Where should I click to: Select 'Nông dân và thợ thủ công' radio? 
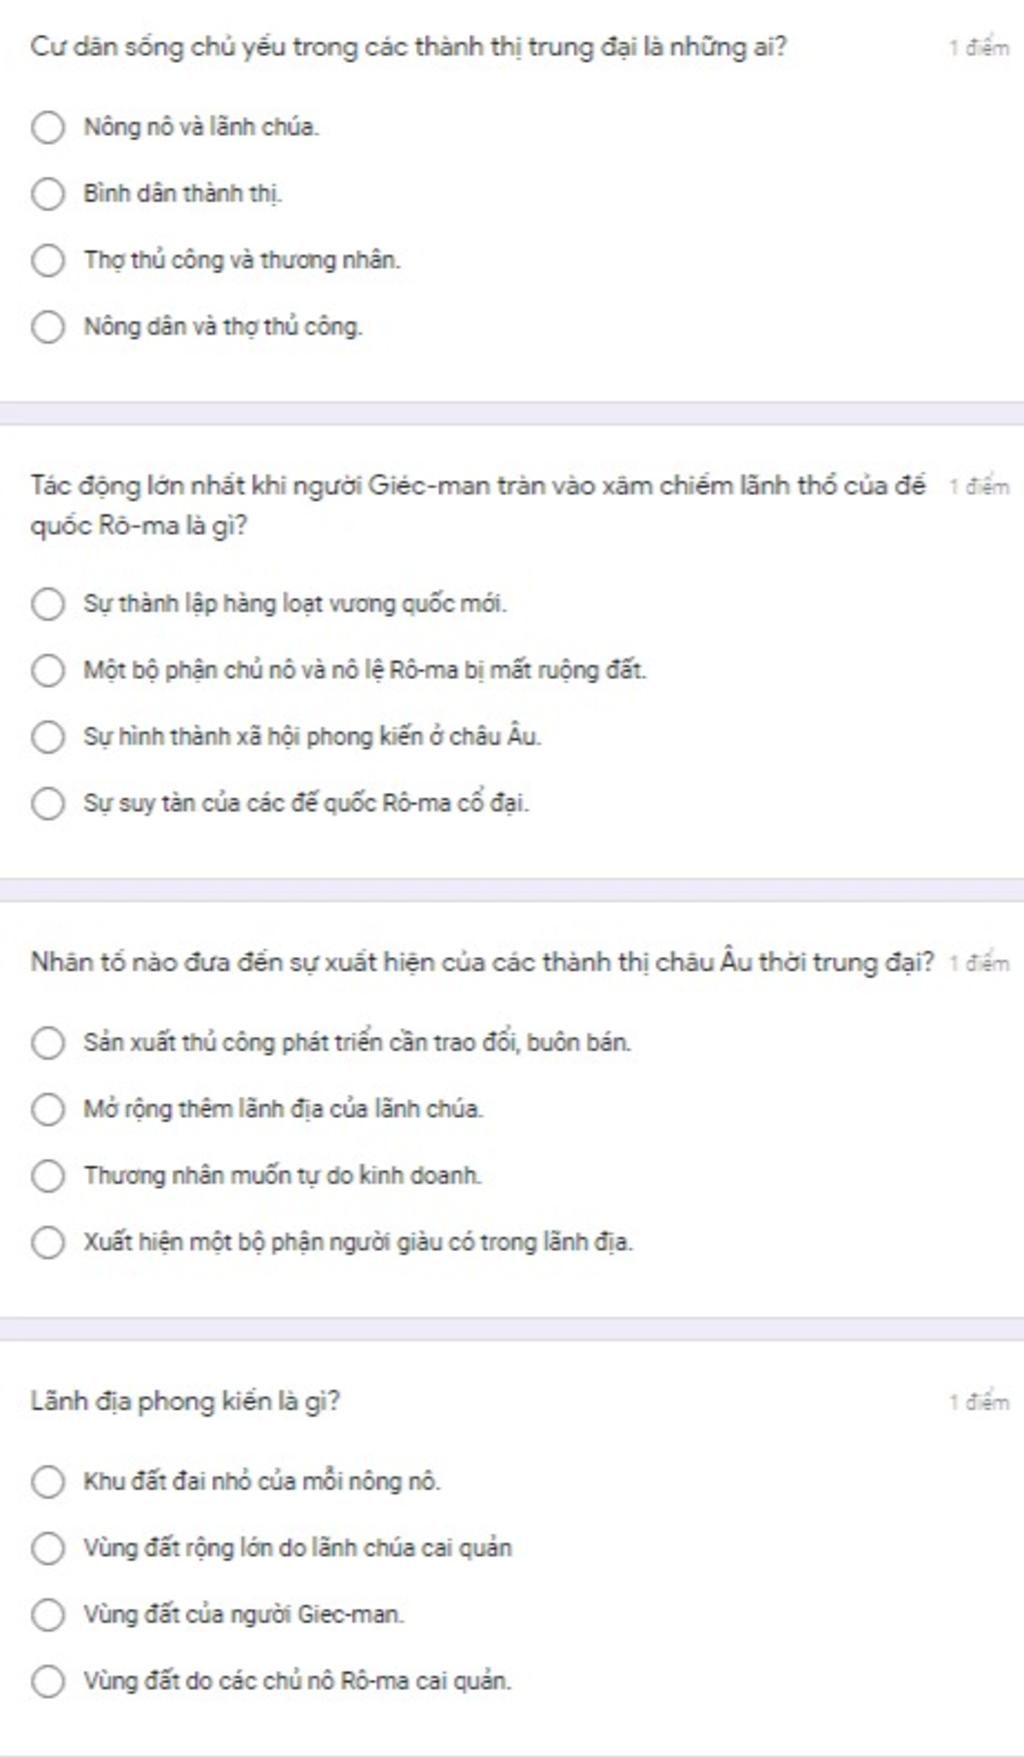click(48, 327)
